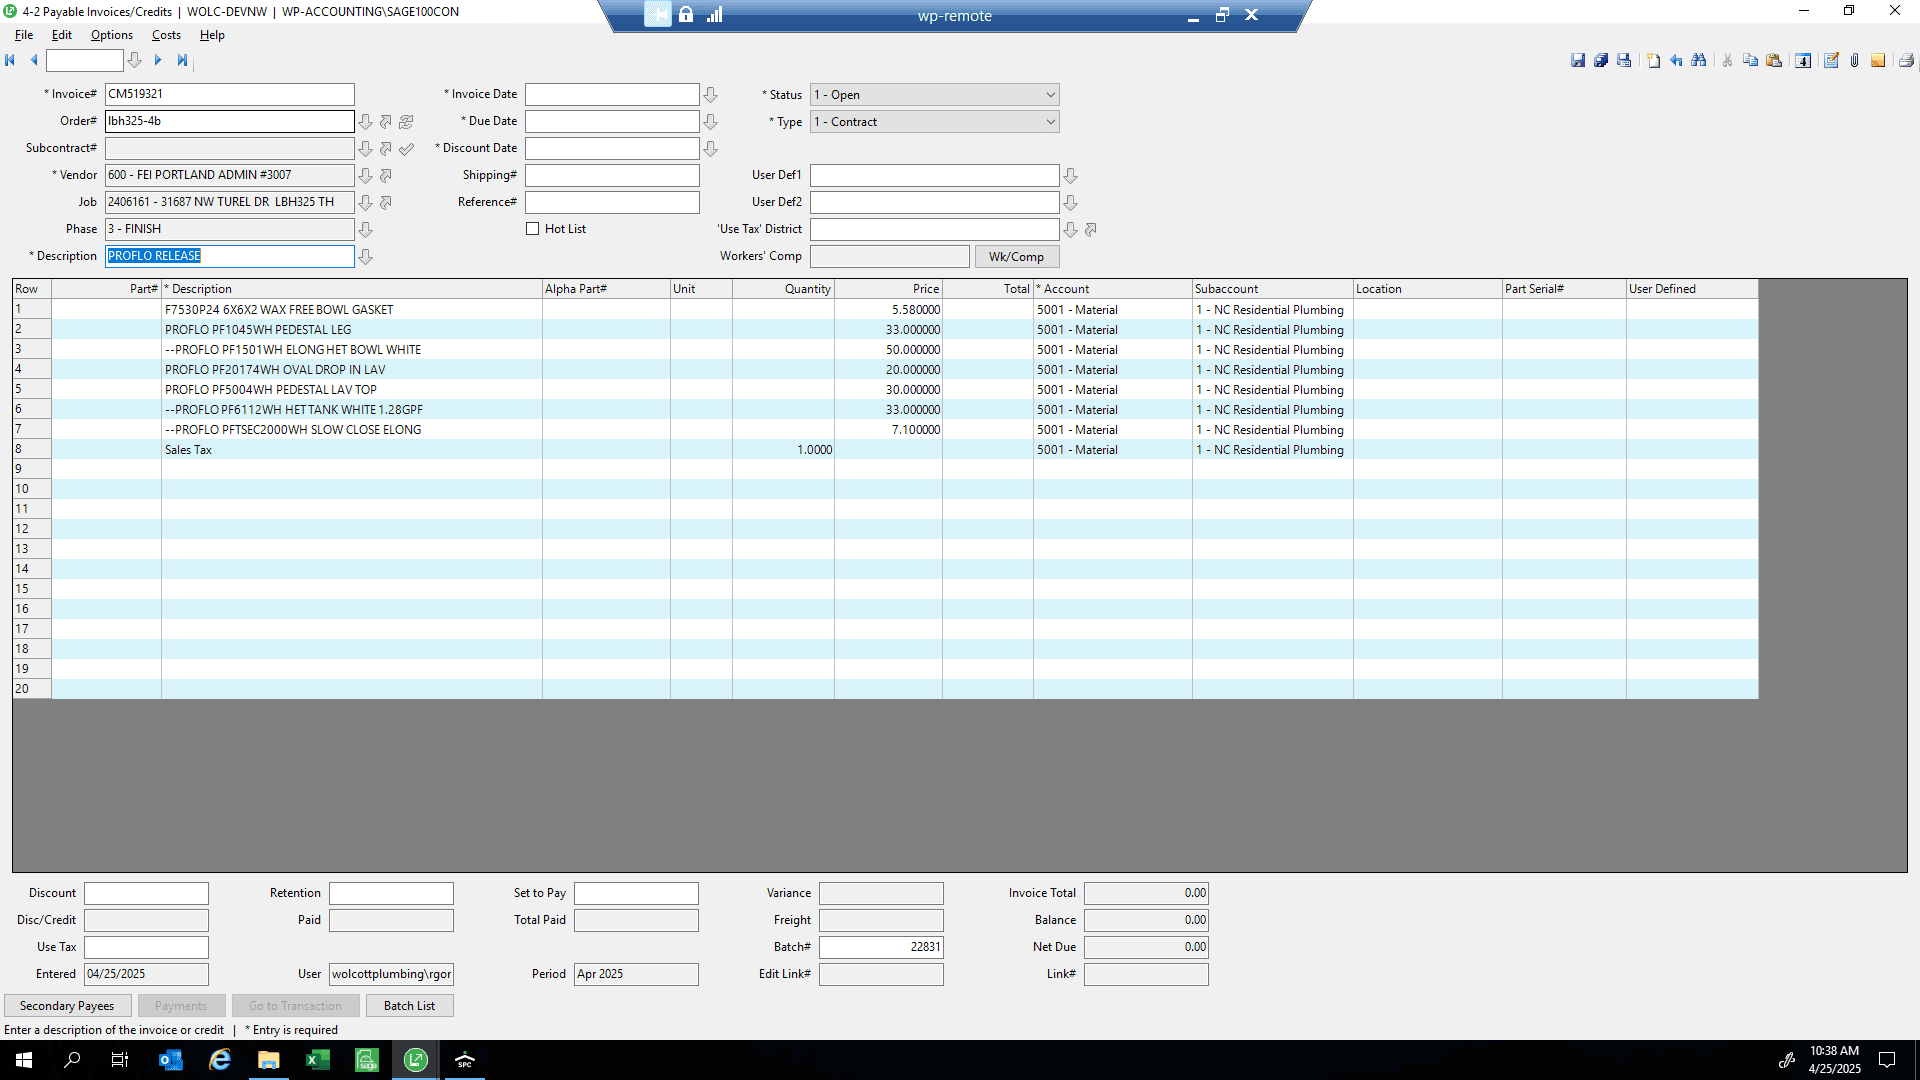Open the Due Date picker arrow

point(711,122)
